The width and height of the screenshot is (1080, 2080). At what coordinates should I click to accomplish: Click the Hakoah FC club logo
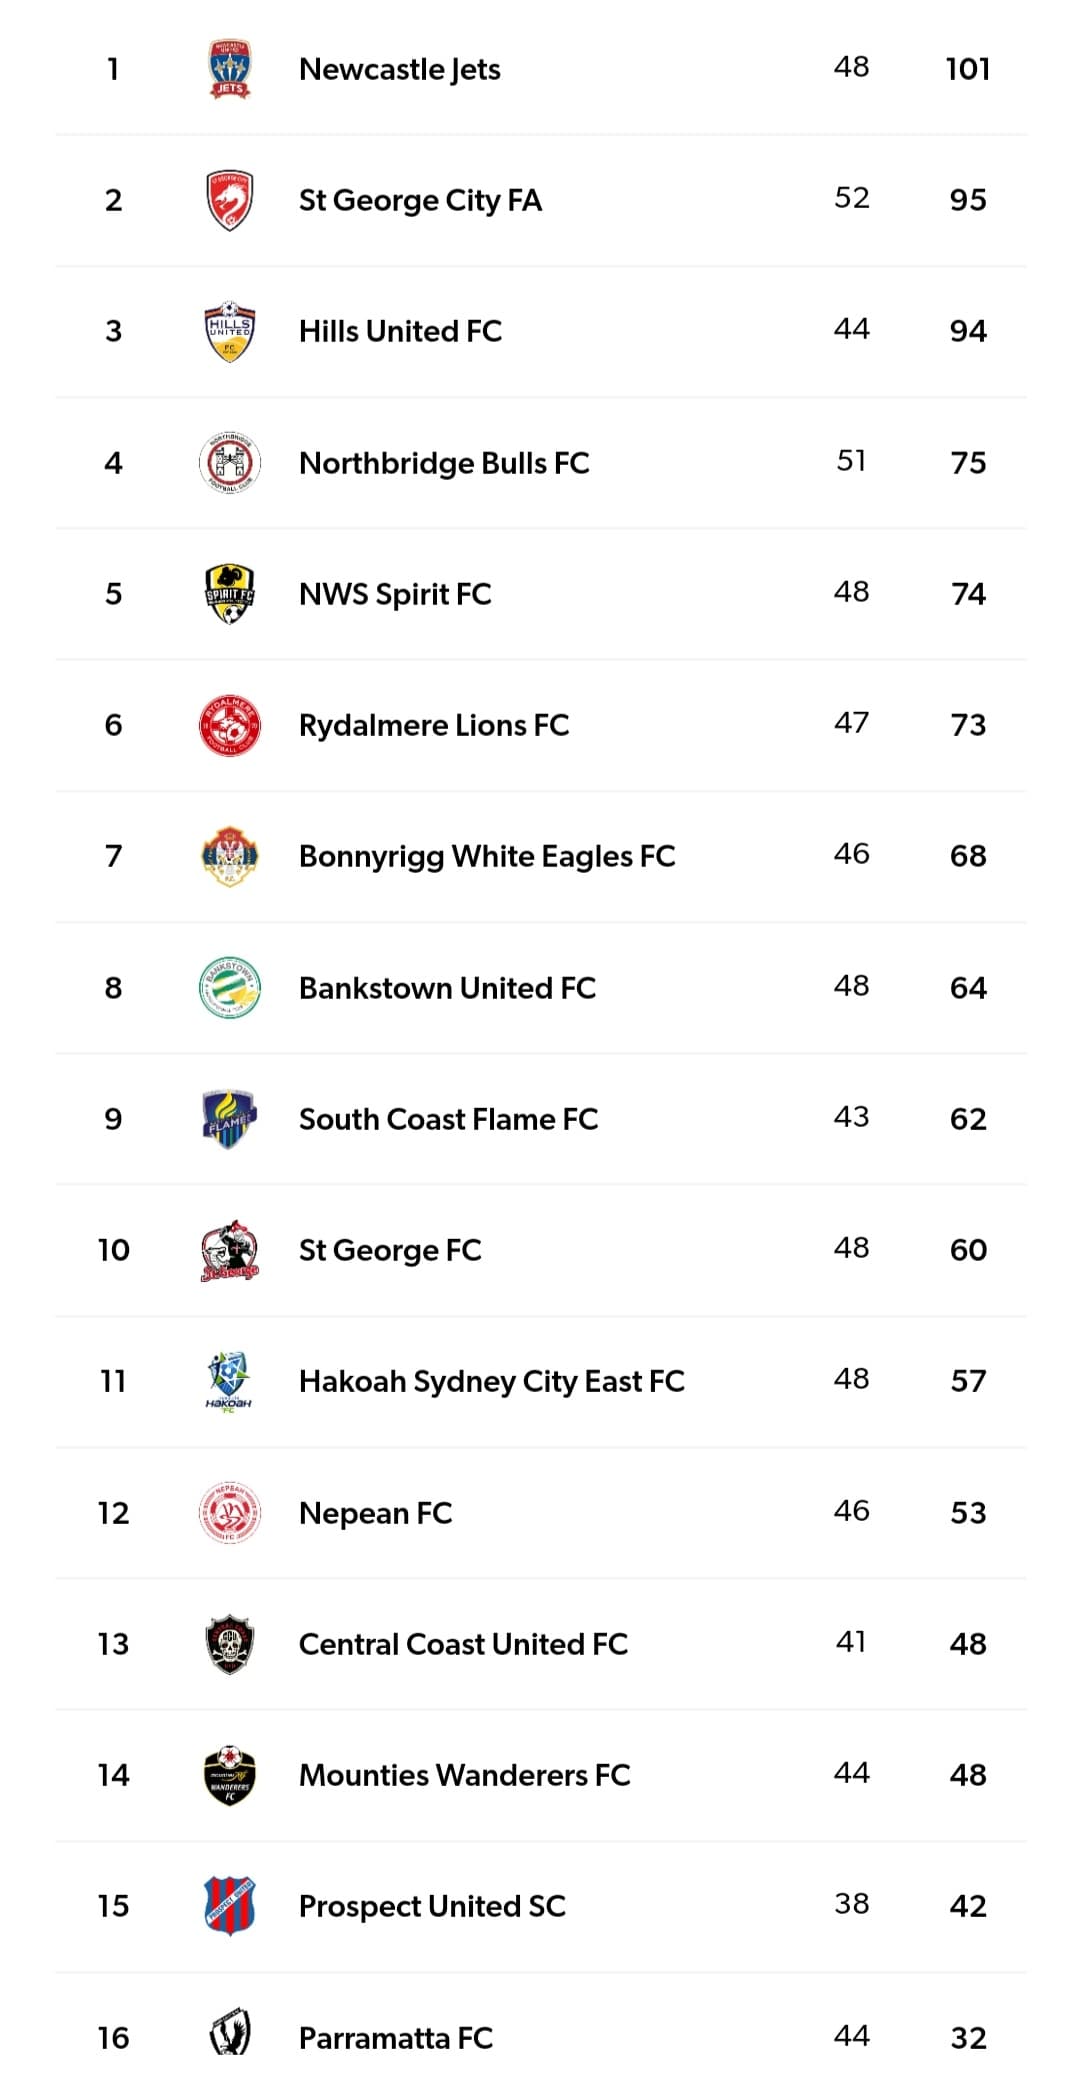229,1381
